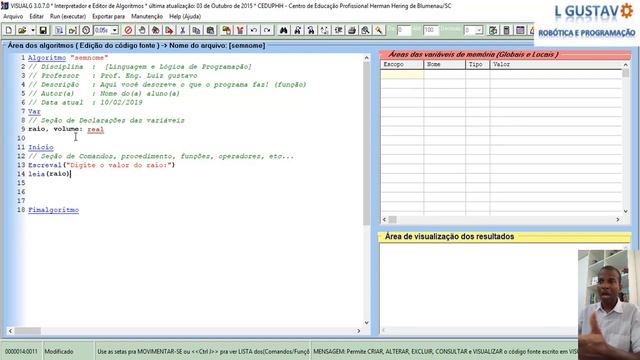Click variables table scroll right arrow

[618, 220]
